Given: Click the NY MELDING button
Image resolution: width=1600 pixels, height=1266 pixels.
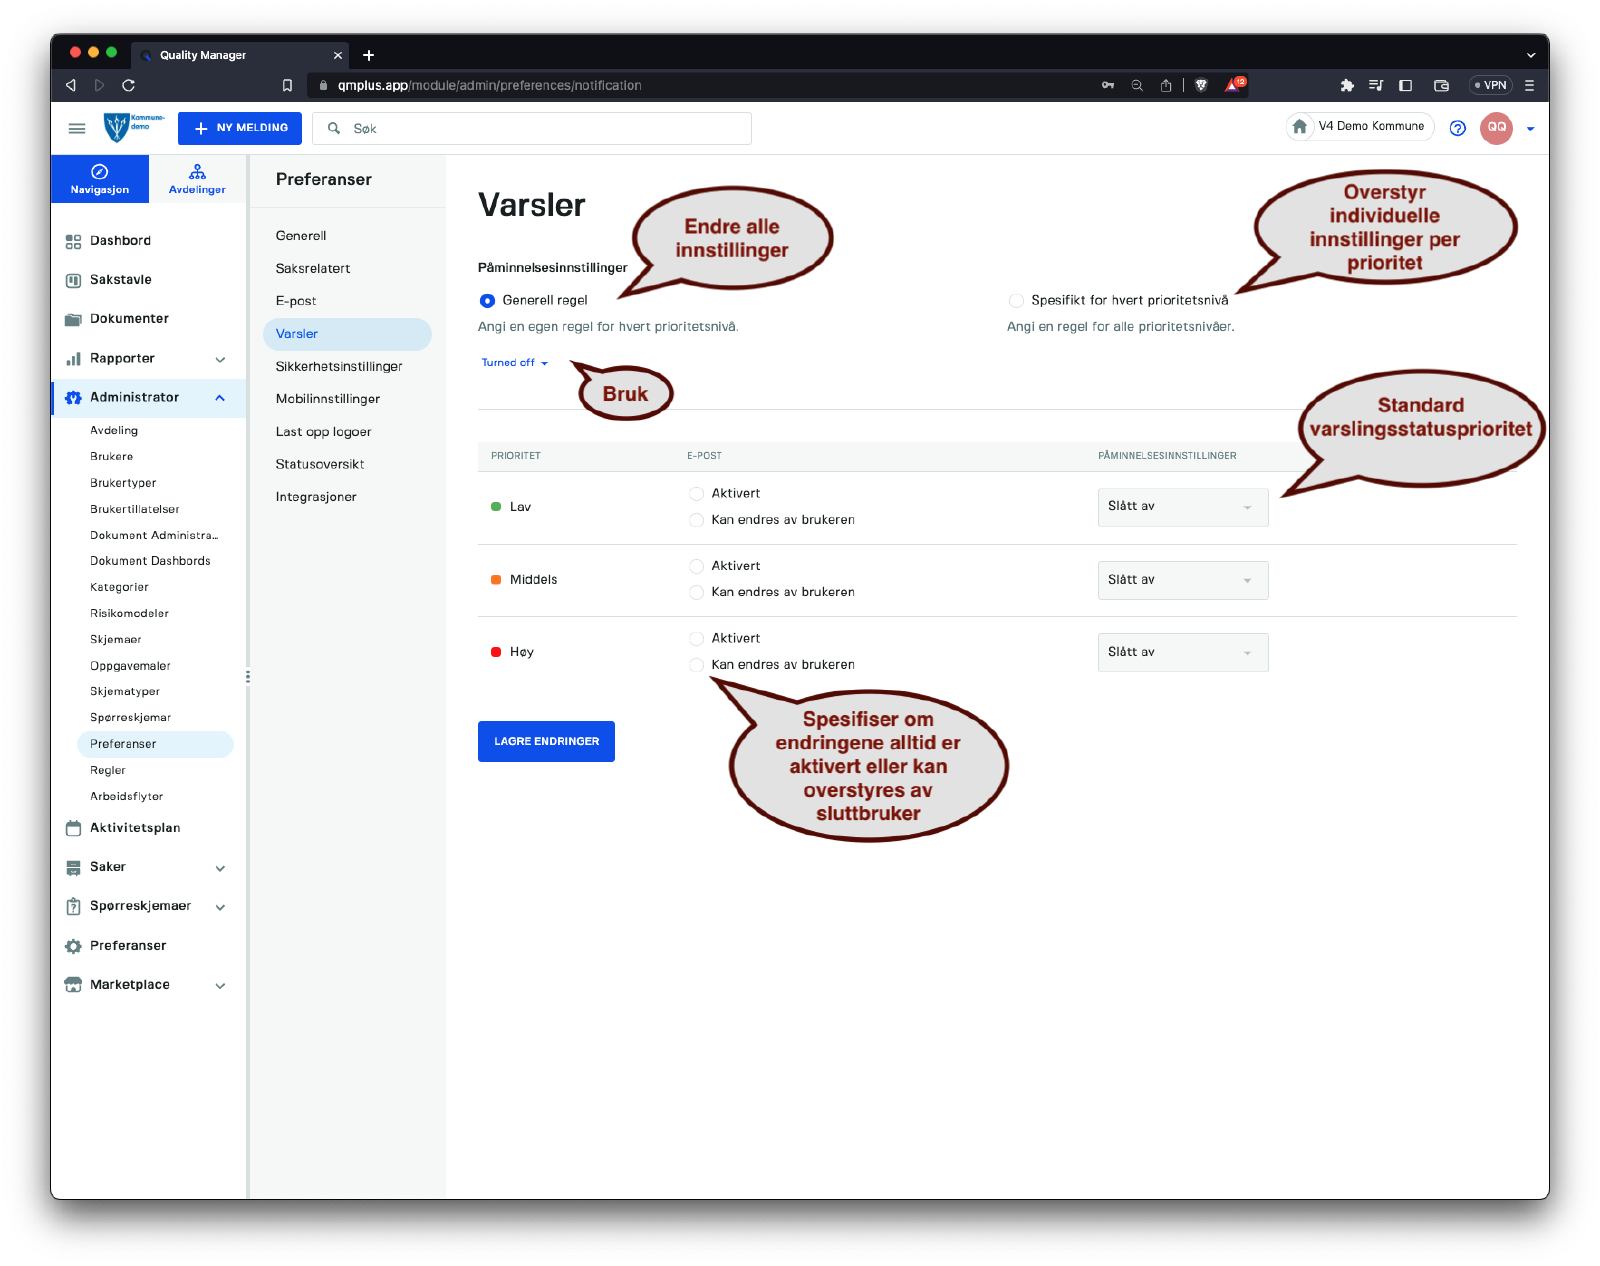Looking at the screenshot, I should click(x=240, y=128).
